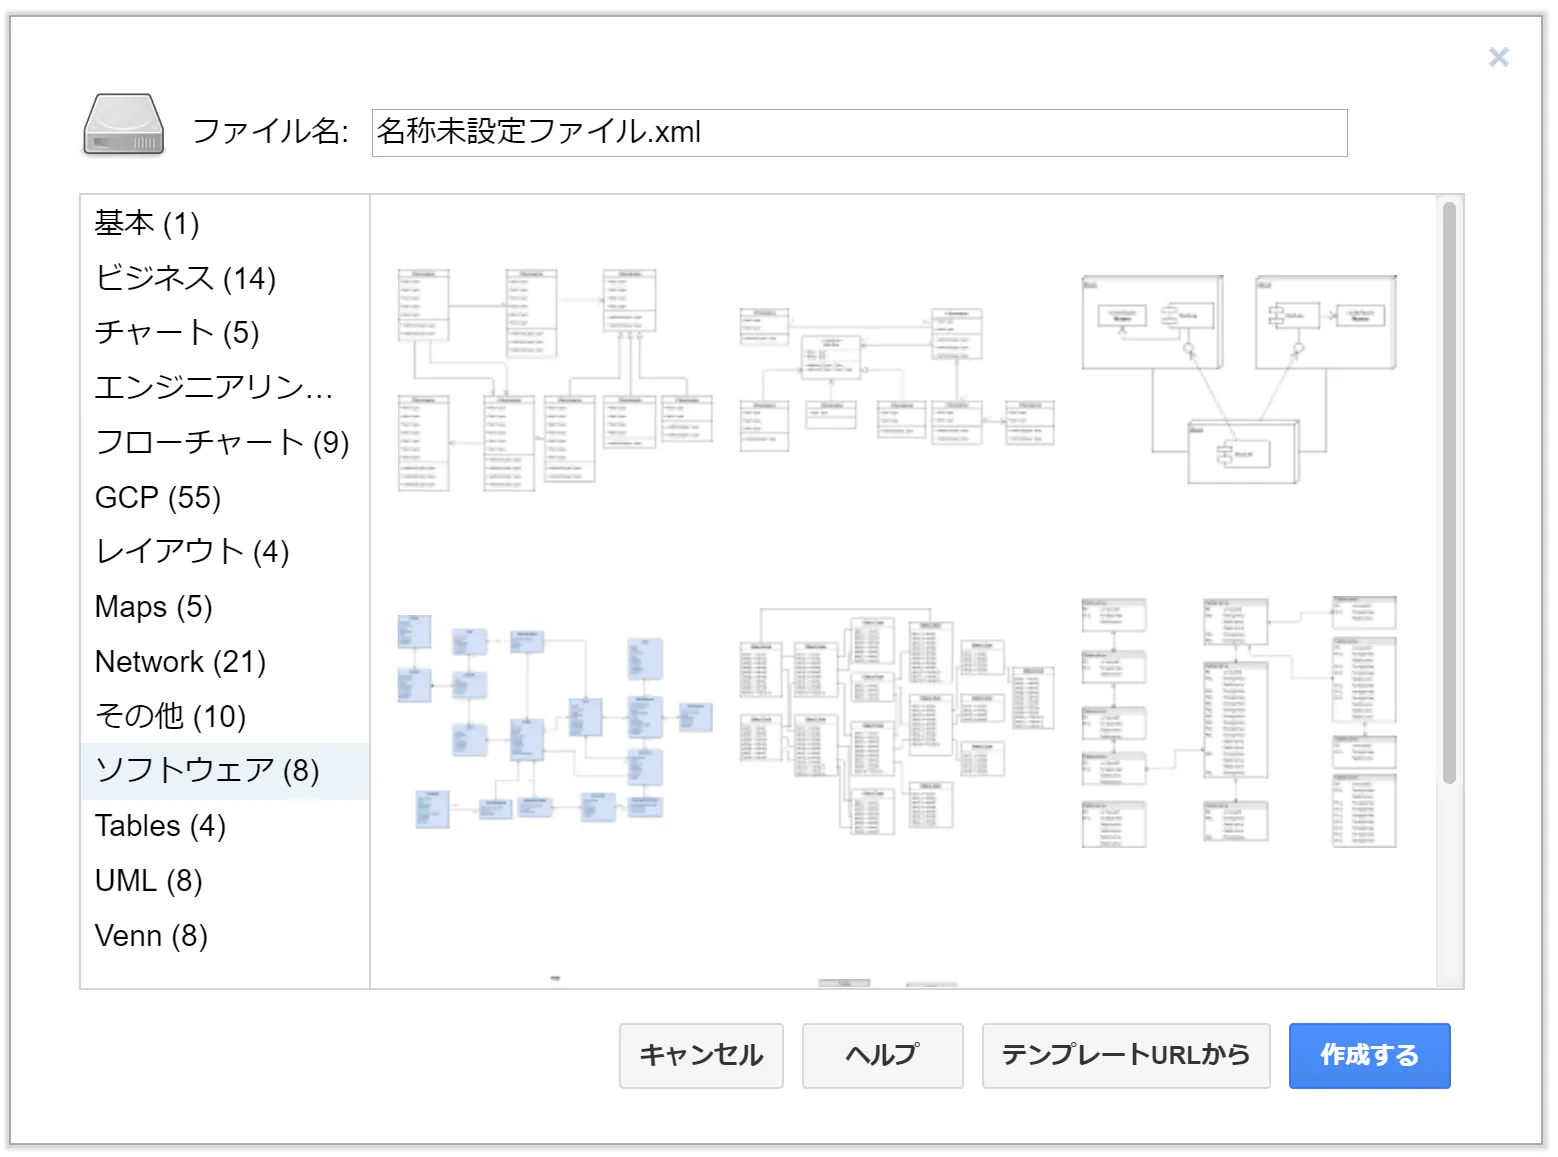Edit the ファイル名 text field
Image resolution: width=1558 pixels, height=1157 pixels.
tap(859, 133)
